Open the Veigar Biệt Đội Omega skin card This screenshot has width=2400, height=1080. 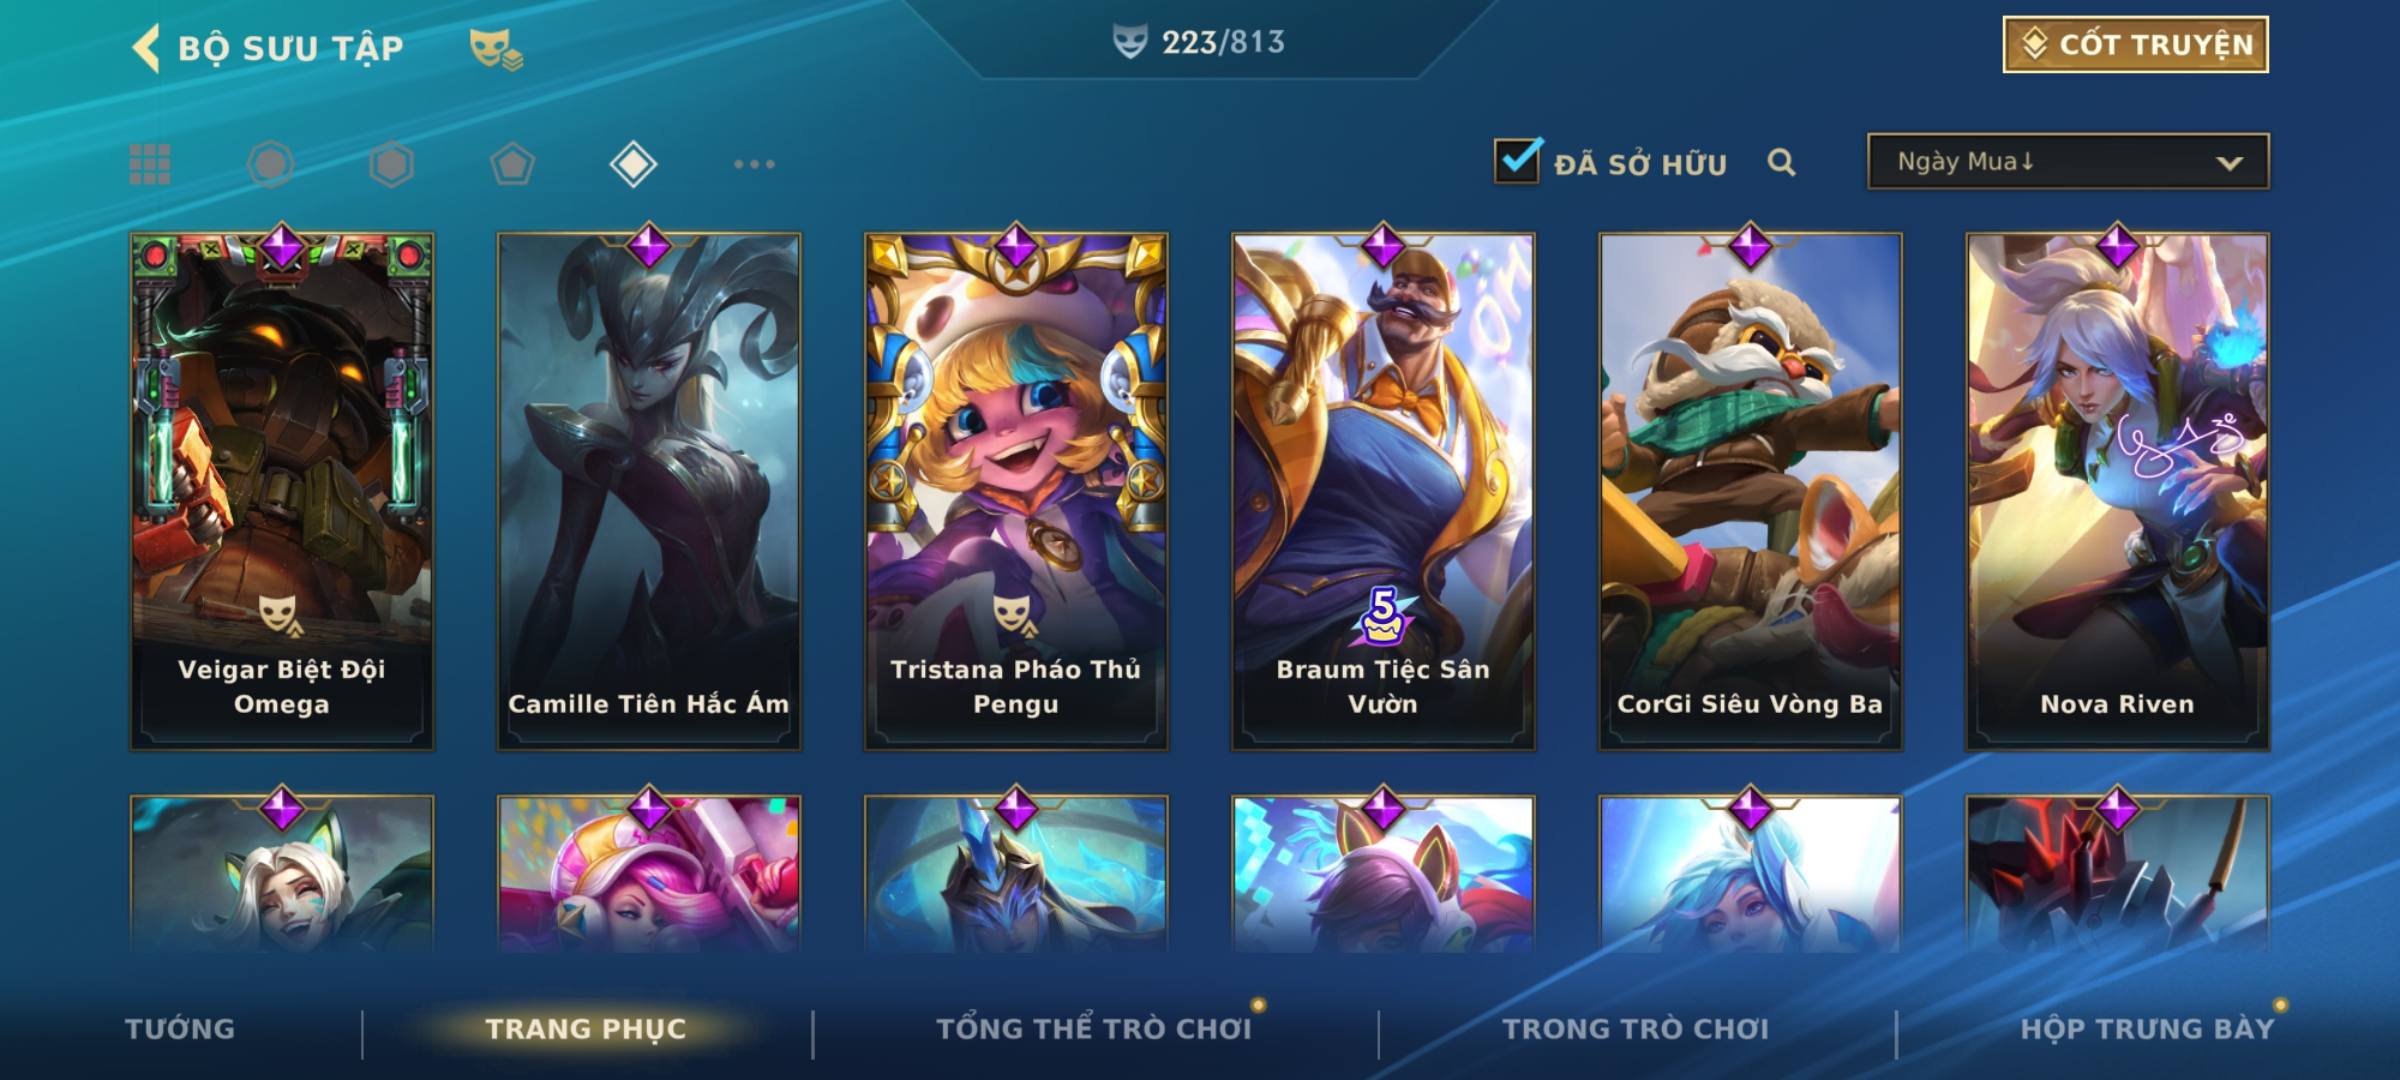pyautogui.click(x=282, y=491)
